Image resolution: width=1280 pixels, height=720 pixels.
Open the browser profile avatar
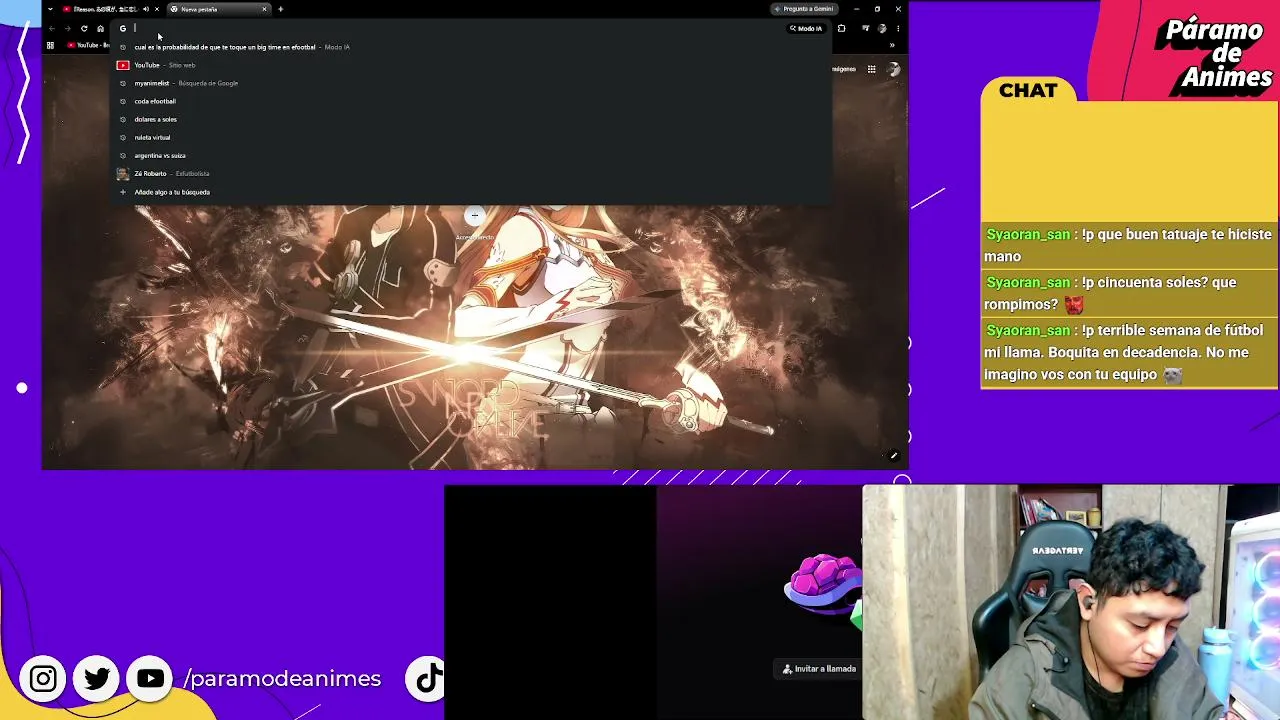click(882, 28)
